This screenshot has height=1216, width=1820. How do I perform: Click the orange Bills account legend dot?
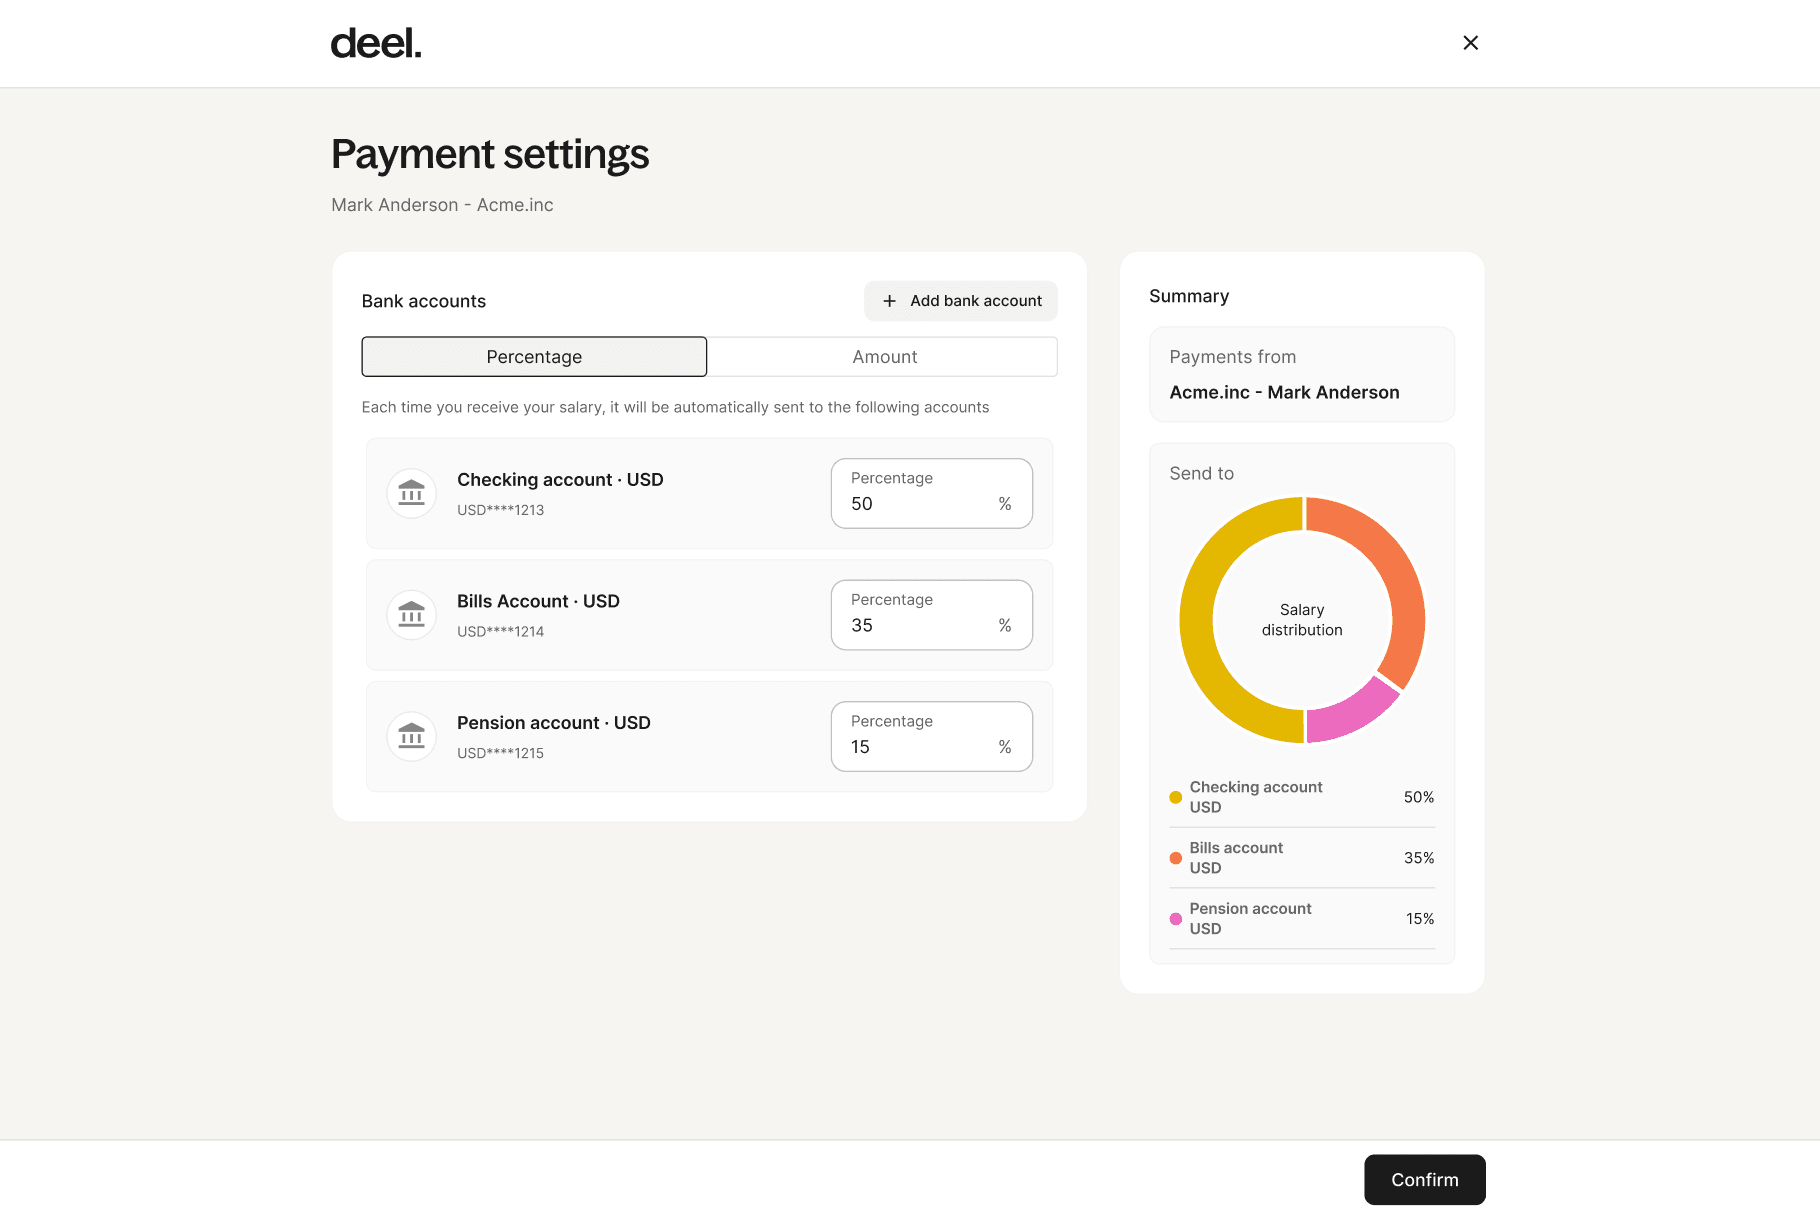pos(1175,858)
